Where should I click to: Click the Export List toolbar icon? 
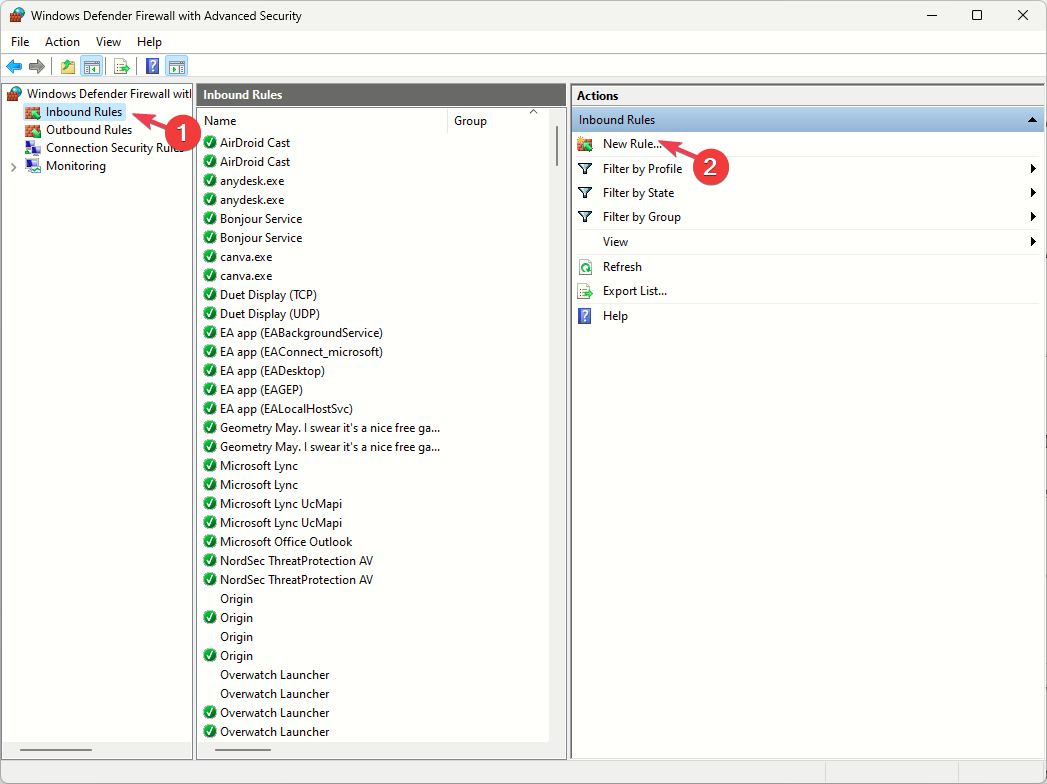(122, 66)
